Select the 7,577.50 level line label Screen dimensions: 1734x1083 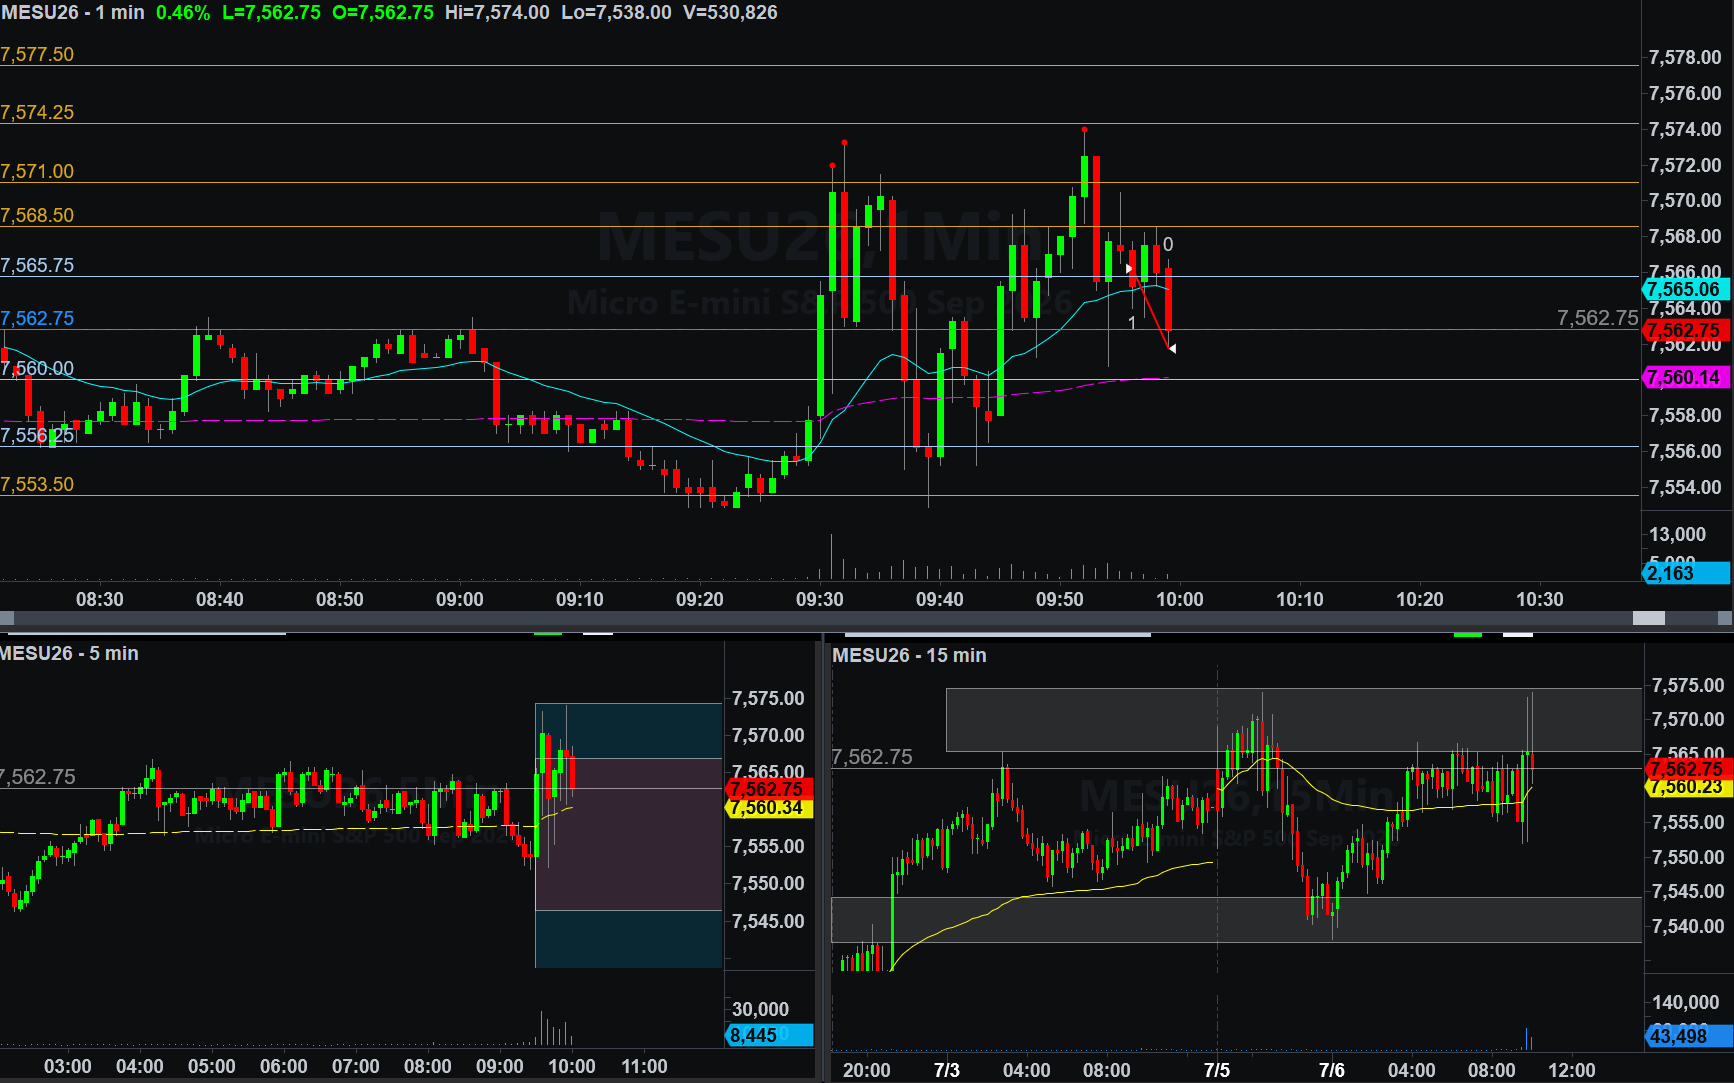coord(37,55)
